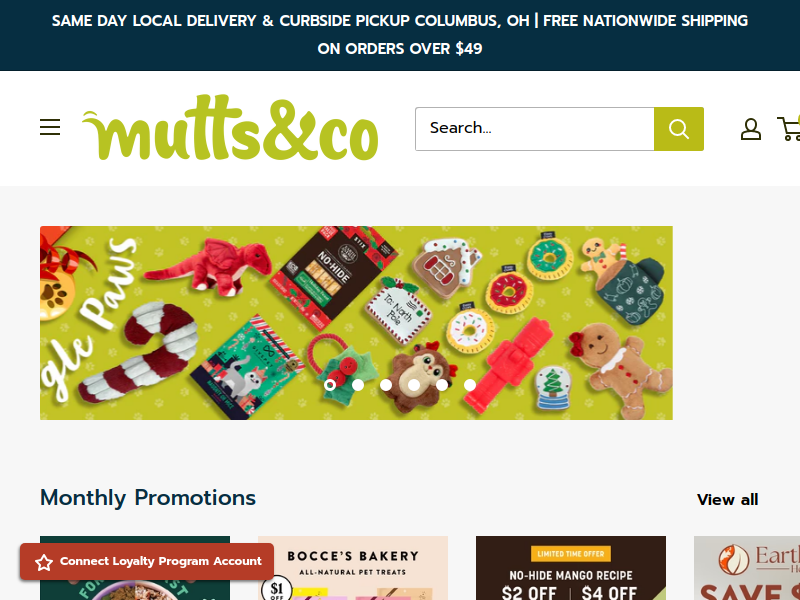Click the magnifier search button
The width and height of the screenshot is (800, 600).
[679, 129]
